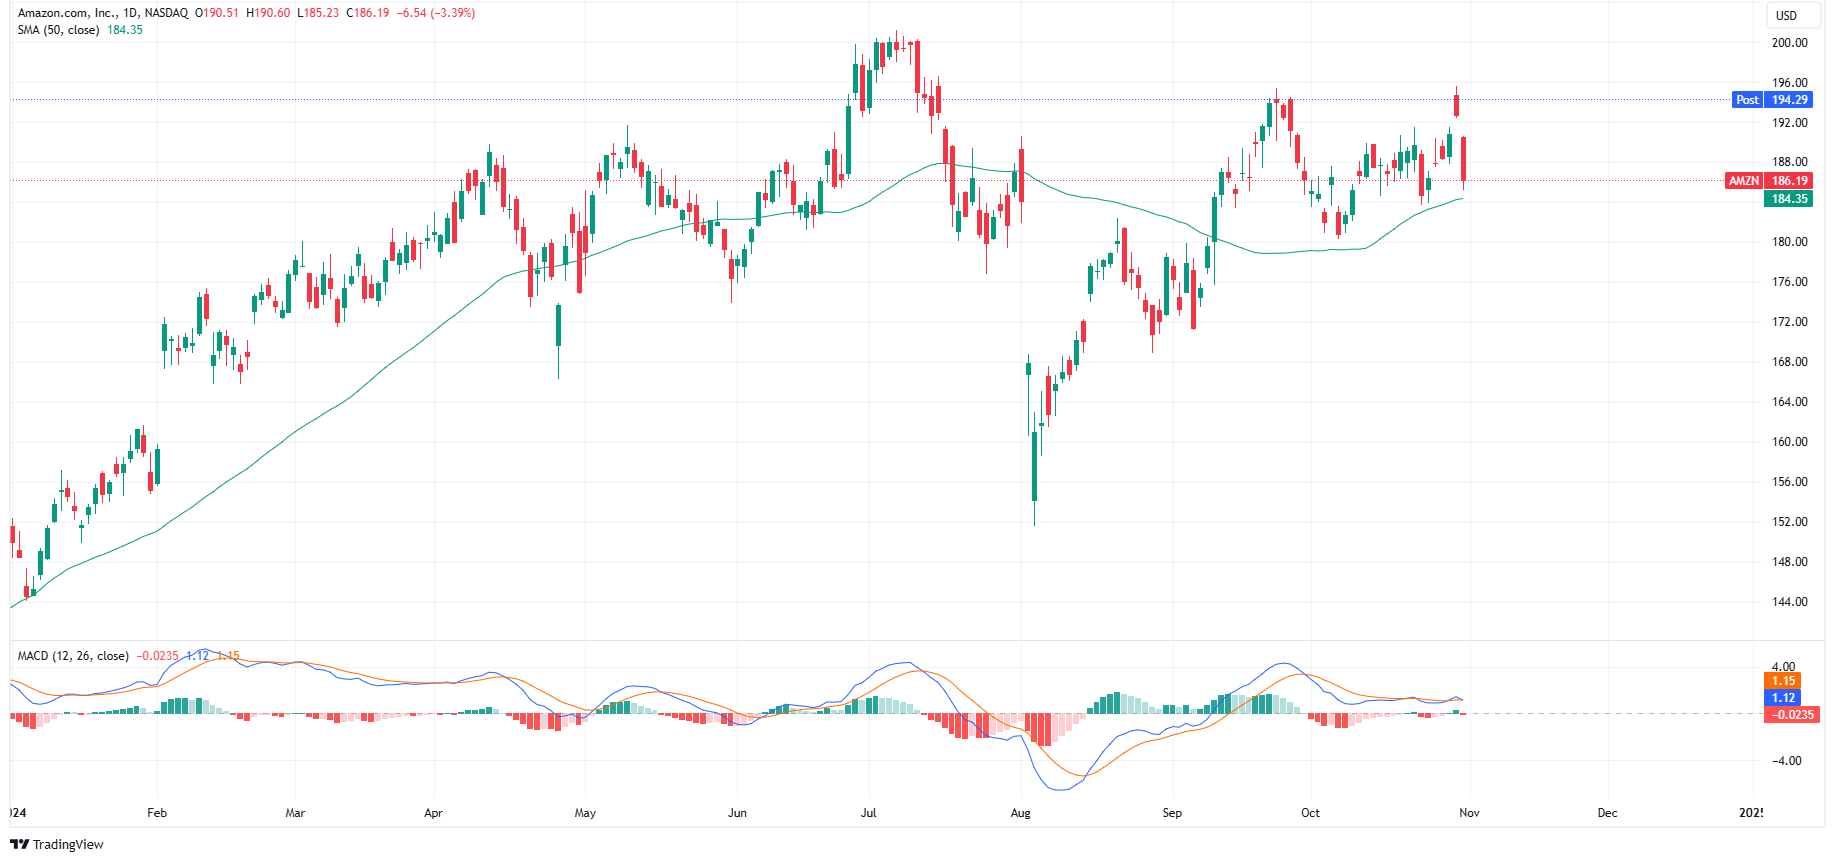Select the MACD (12, 26, close) legend
1835x862 pixels.
(x=73, y=656)
